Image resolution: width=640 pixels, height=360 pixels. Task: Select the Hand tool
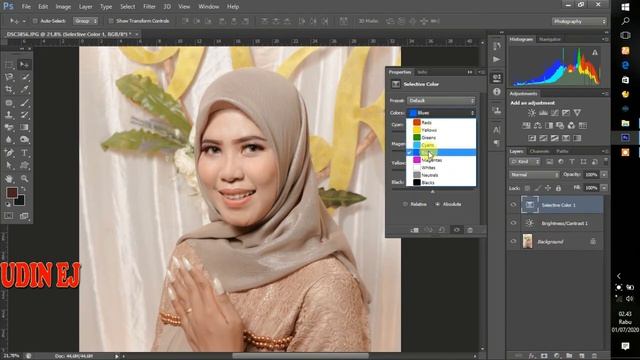[x=9, y=178]
